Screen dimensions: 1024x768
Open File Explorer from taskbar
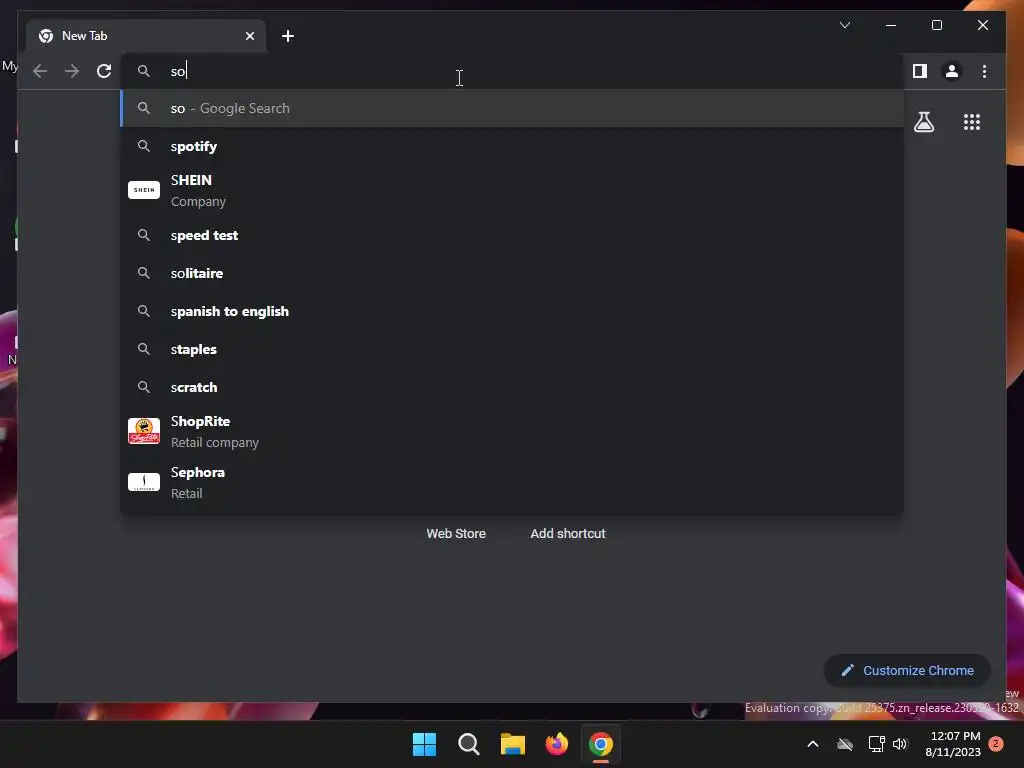pos(513,744)
